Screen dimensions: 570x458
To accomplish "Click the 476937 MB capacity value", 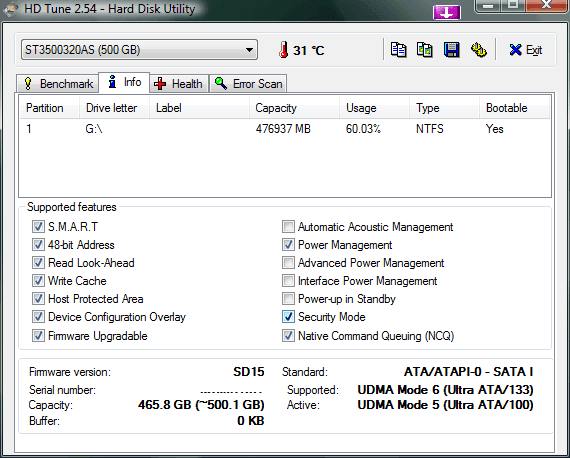I will [283, 129].
